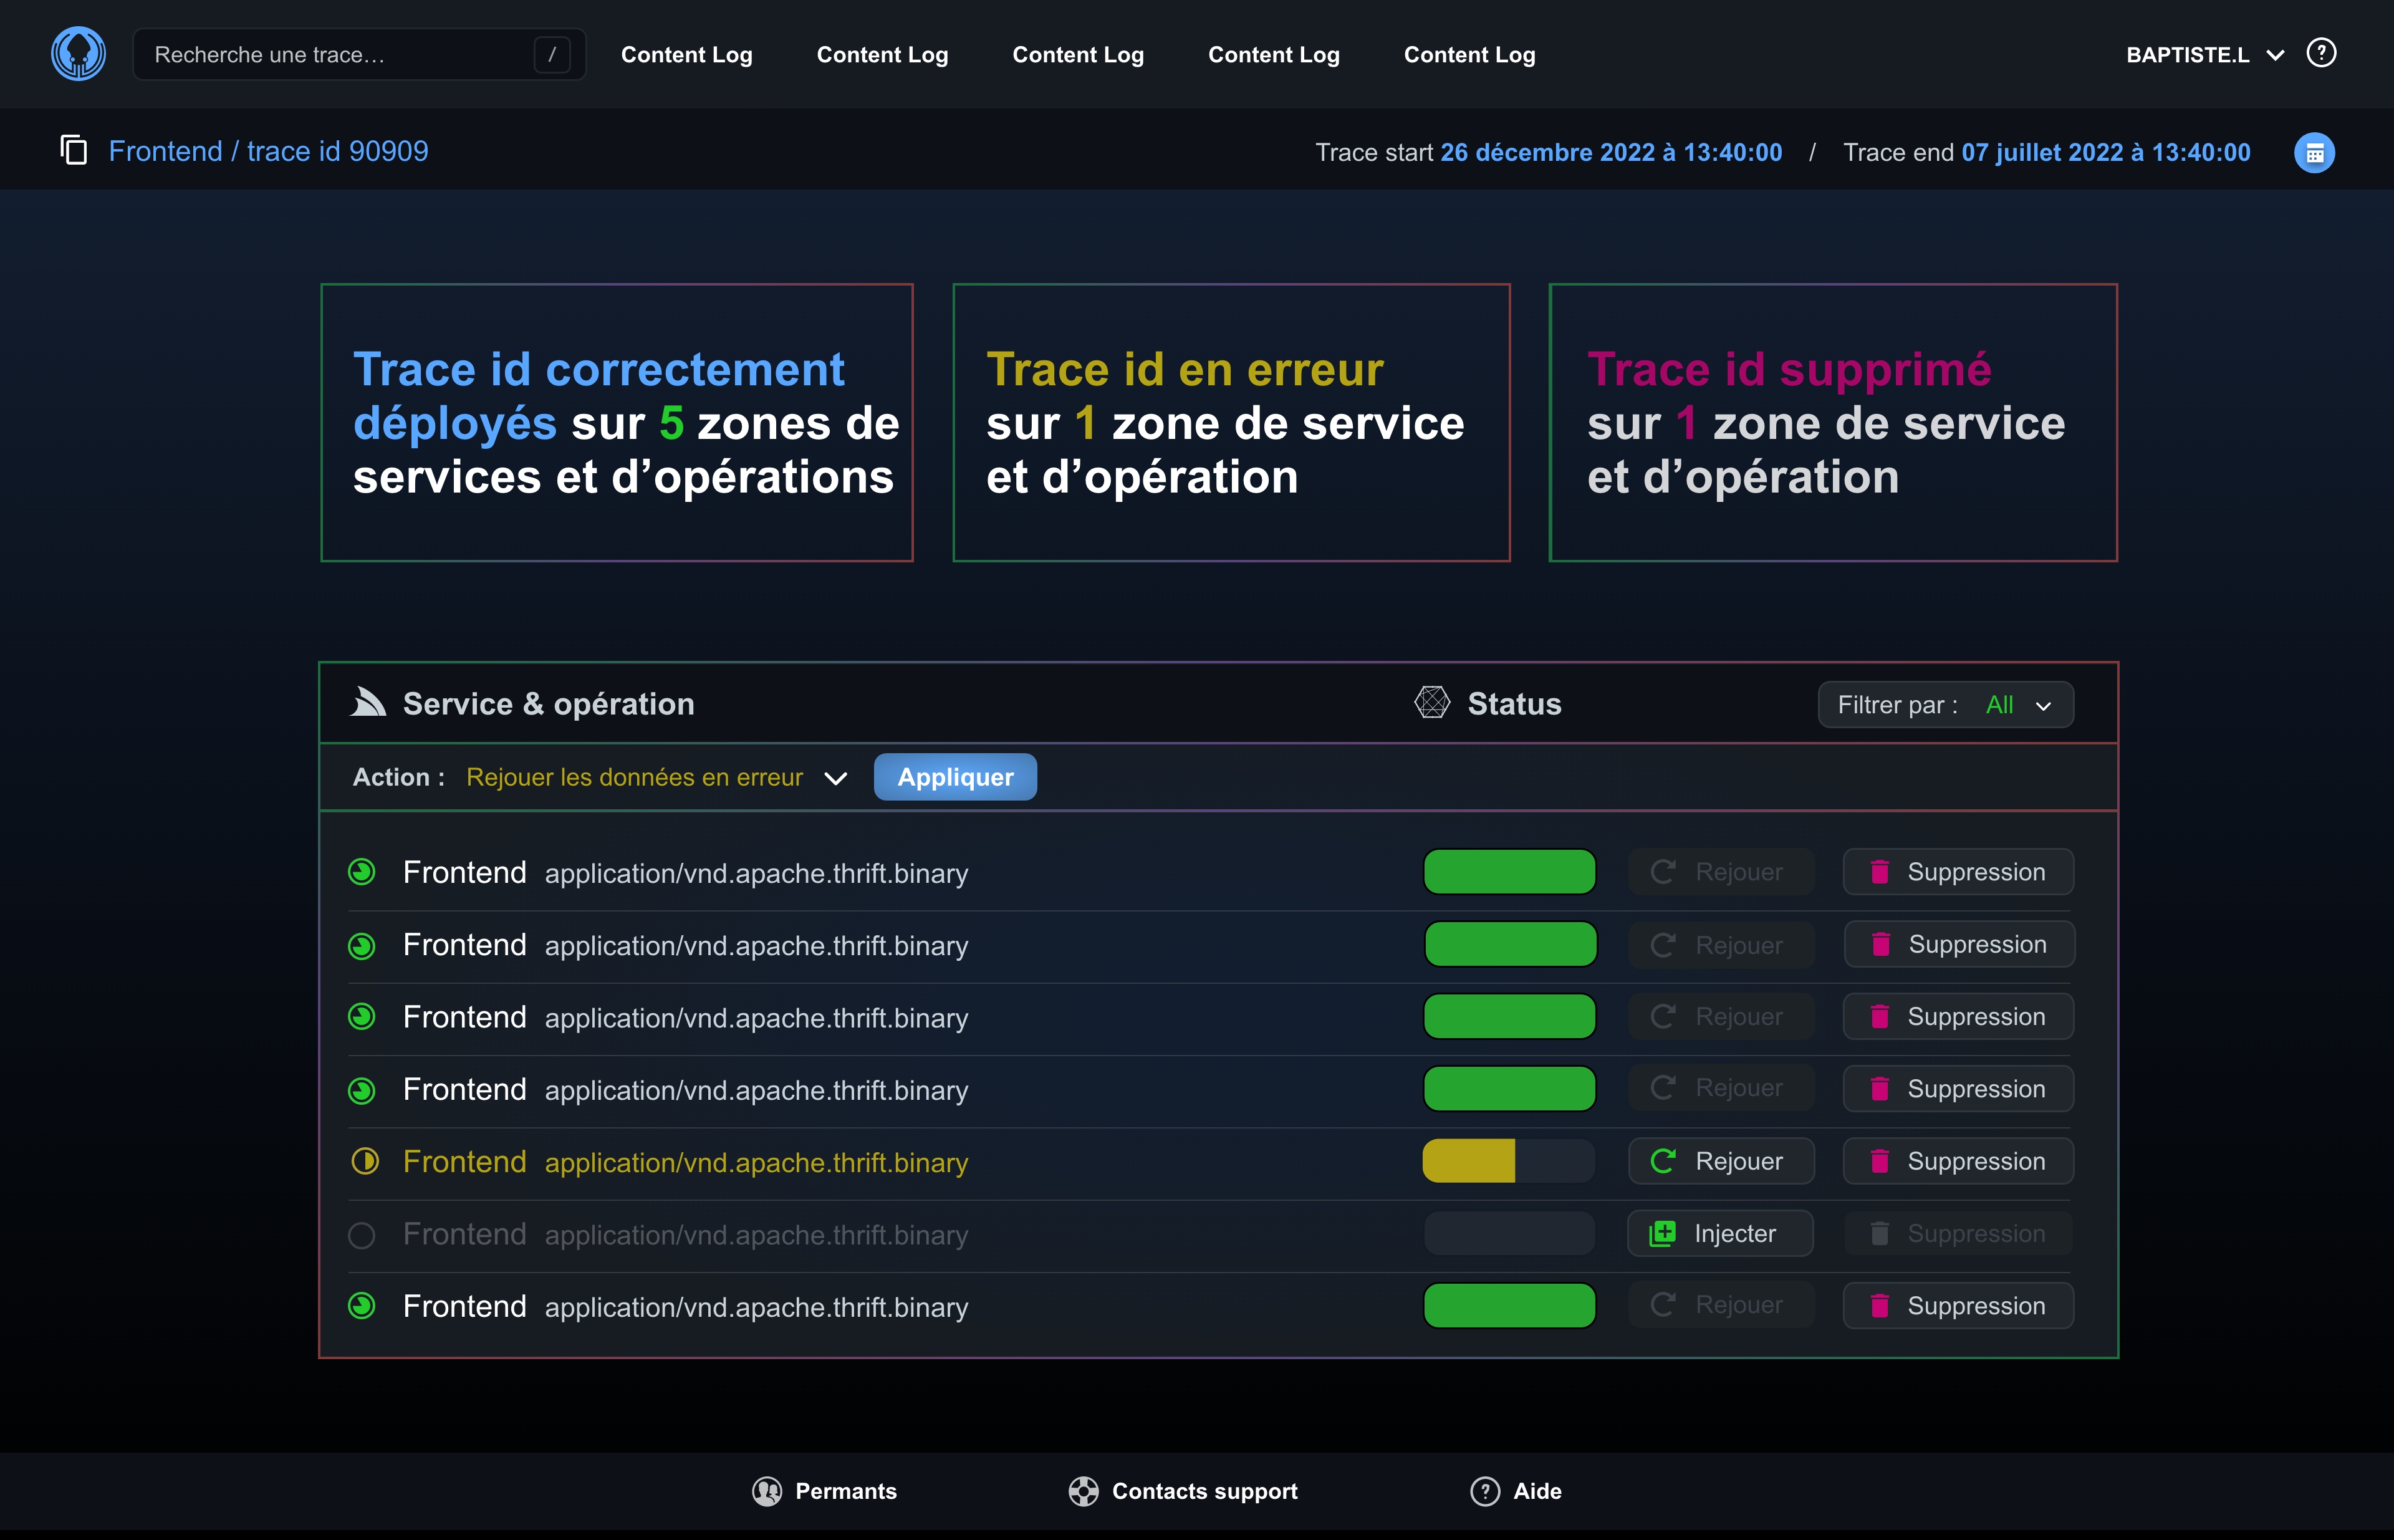Toggle the yellow half-filled status circle of the error row
This screenshot has width=2394, height=1540.
[x=365, y=1162]
